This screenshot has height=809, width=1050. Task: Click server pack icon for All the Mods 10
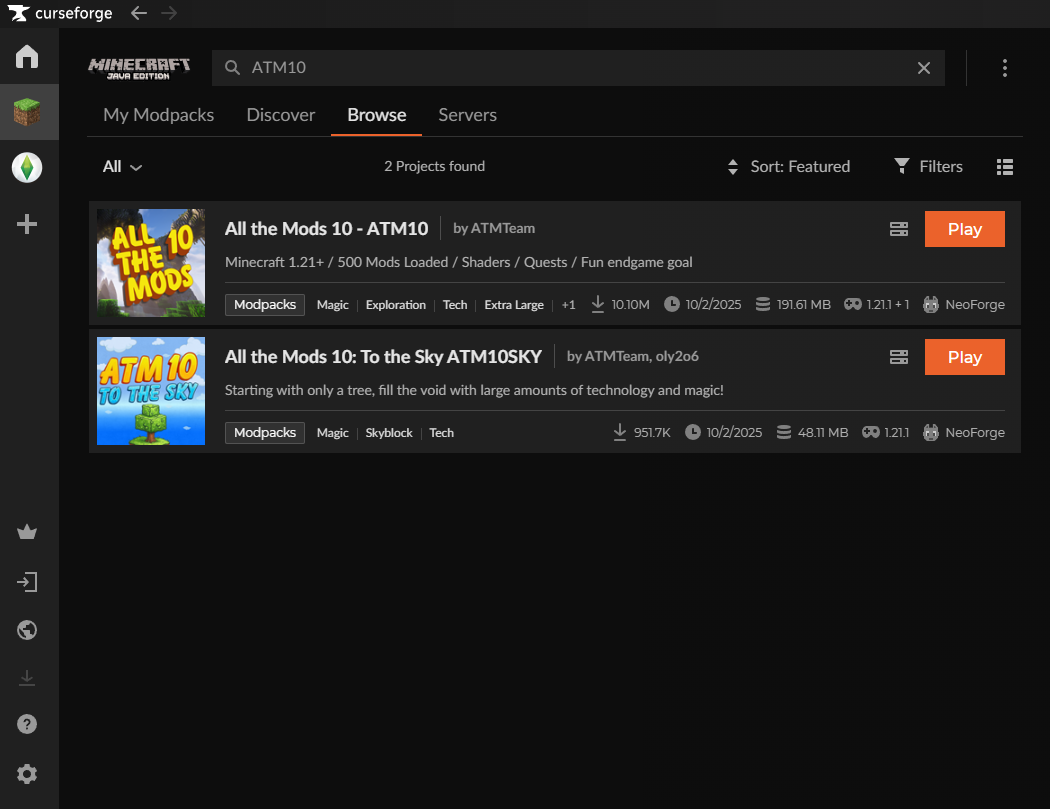coord(898,229)
